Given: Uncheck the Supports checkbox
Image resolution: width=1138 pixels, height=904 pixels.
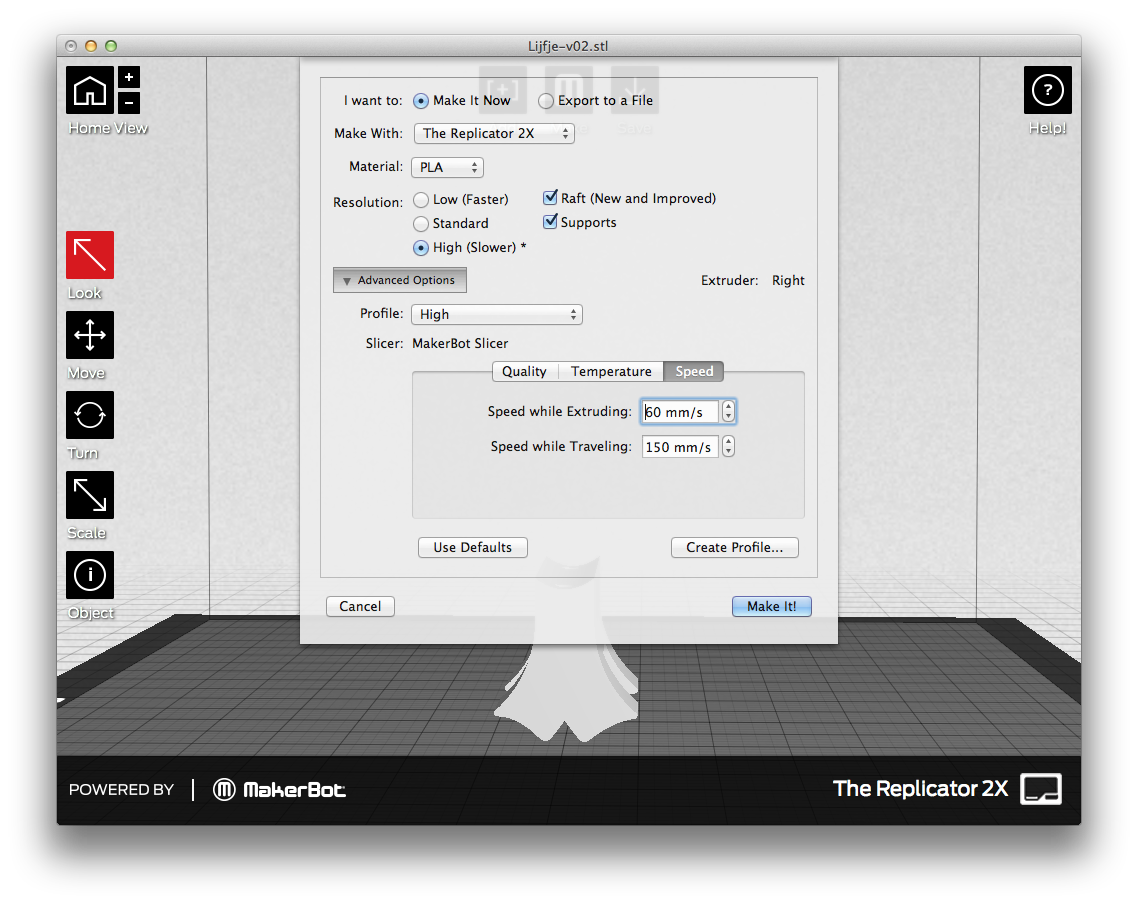Looking at the screenshot, I should point(550,222).
